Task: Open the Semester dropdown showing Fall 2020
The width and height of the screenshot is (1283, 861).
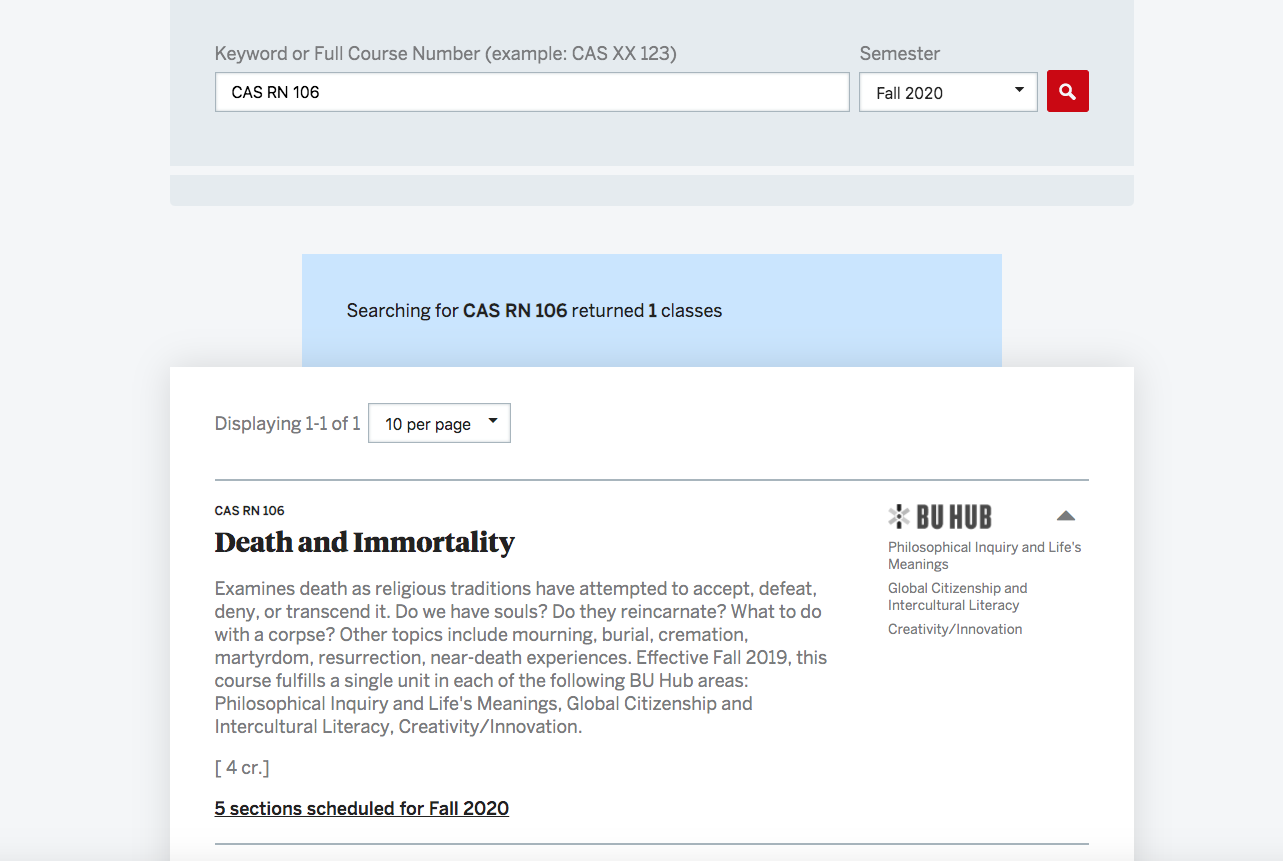Action: [947, 92]
